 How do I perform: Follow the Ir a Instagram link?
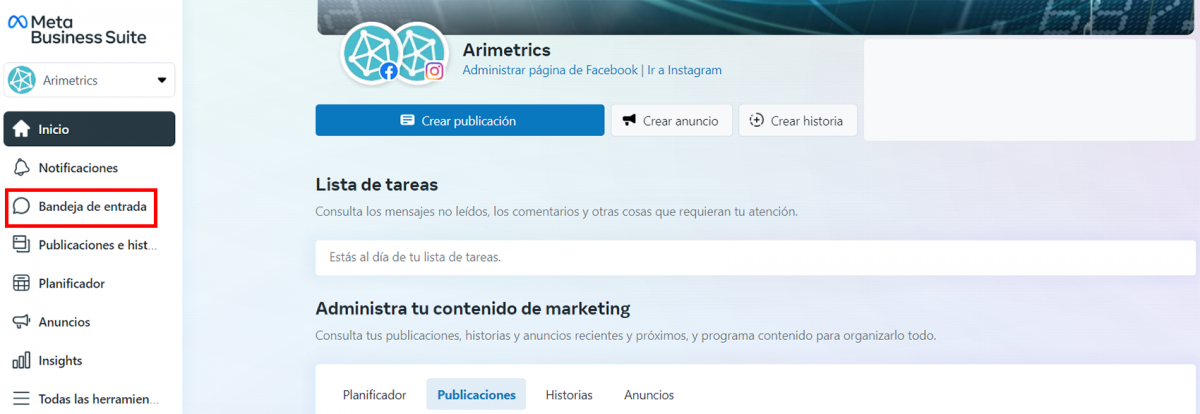(684, 70)
